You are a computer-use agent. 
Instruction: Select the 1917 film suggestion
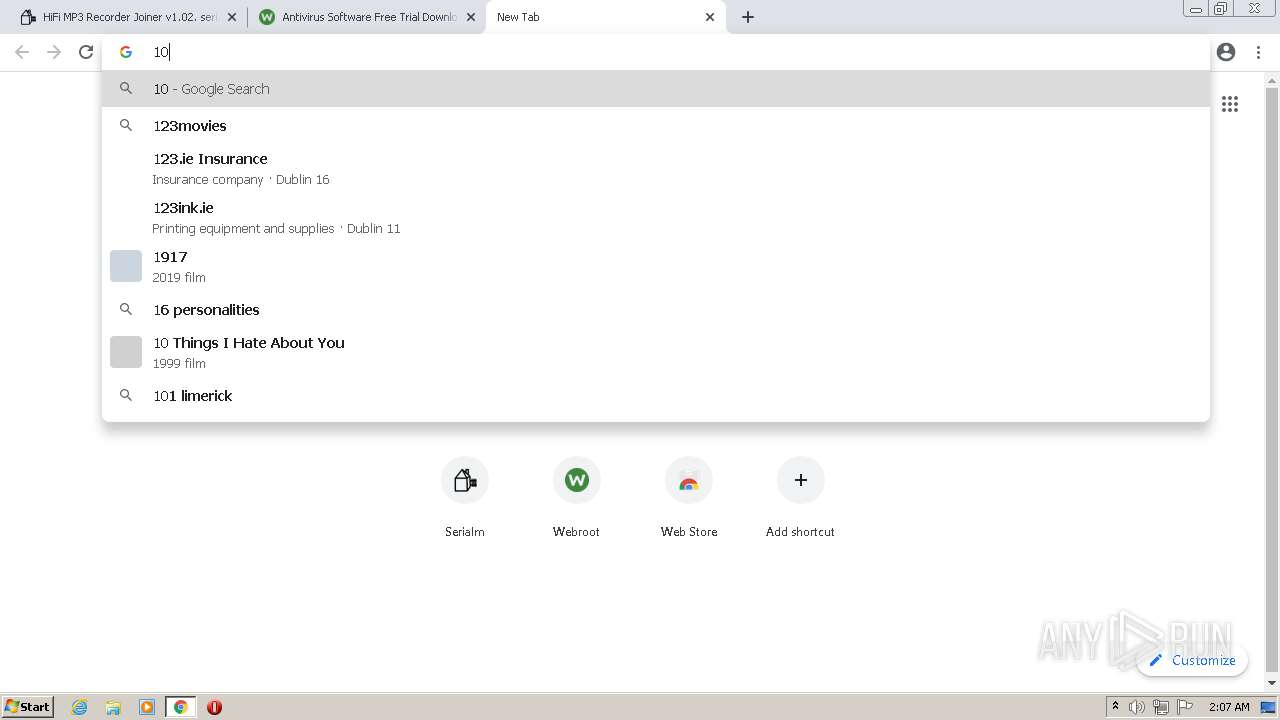pos(656,266)
